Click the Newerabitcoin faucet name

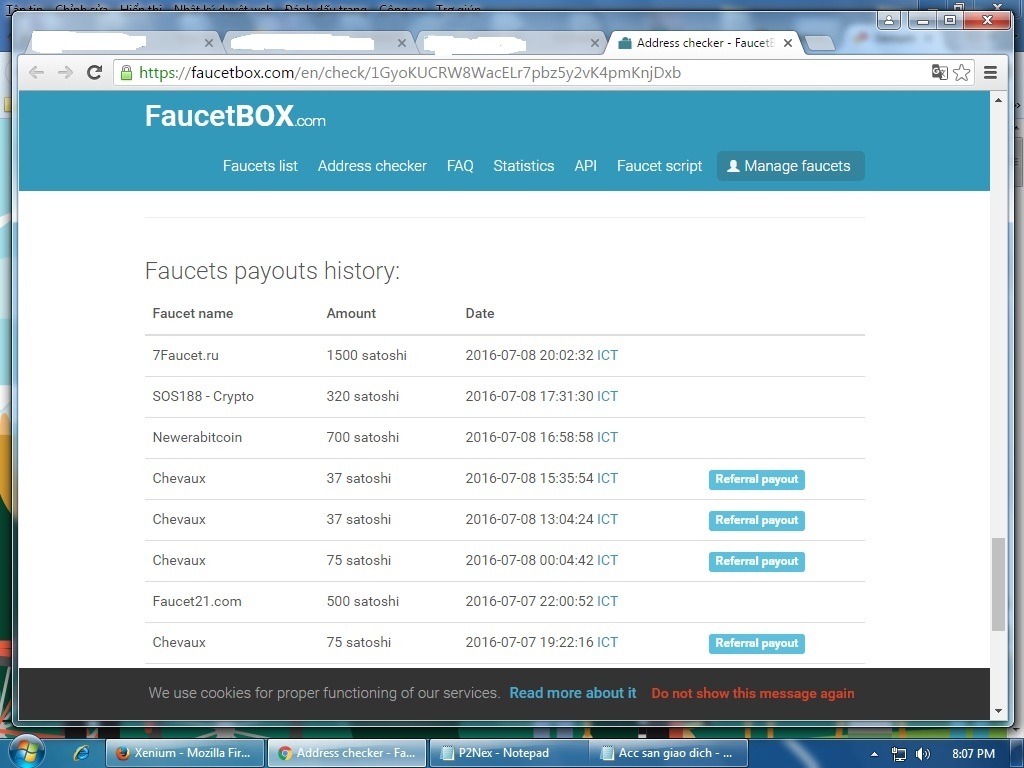pyautogui.click(x=197, y=438)
